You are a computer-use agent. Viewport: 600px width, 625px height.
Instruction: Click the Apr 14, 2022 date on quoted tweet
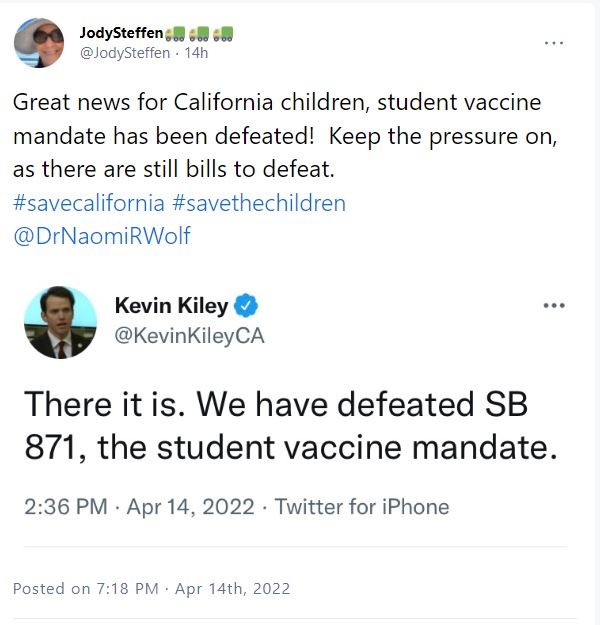point(190,506)
